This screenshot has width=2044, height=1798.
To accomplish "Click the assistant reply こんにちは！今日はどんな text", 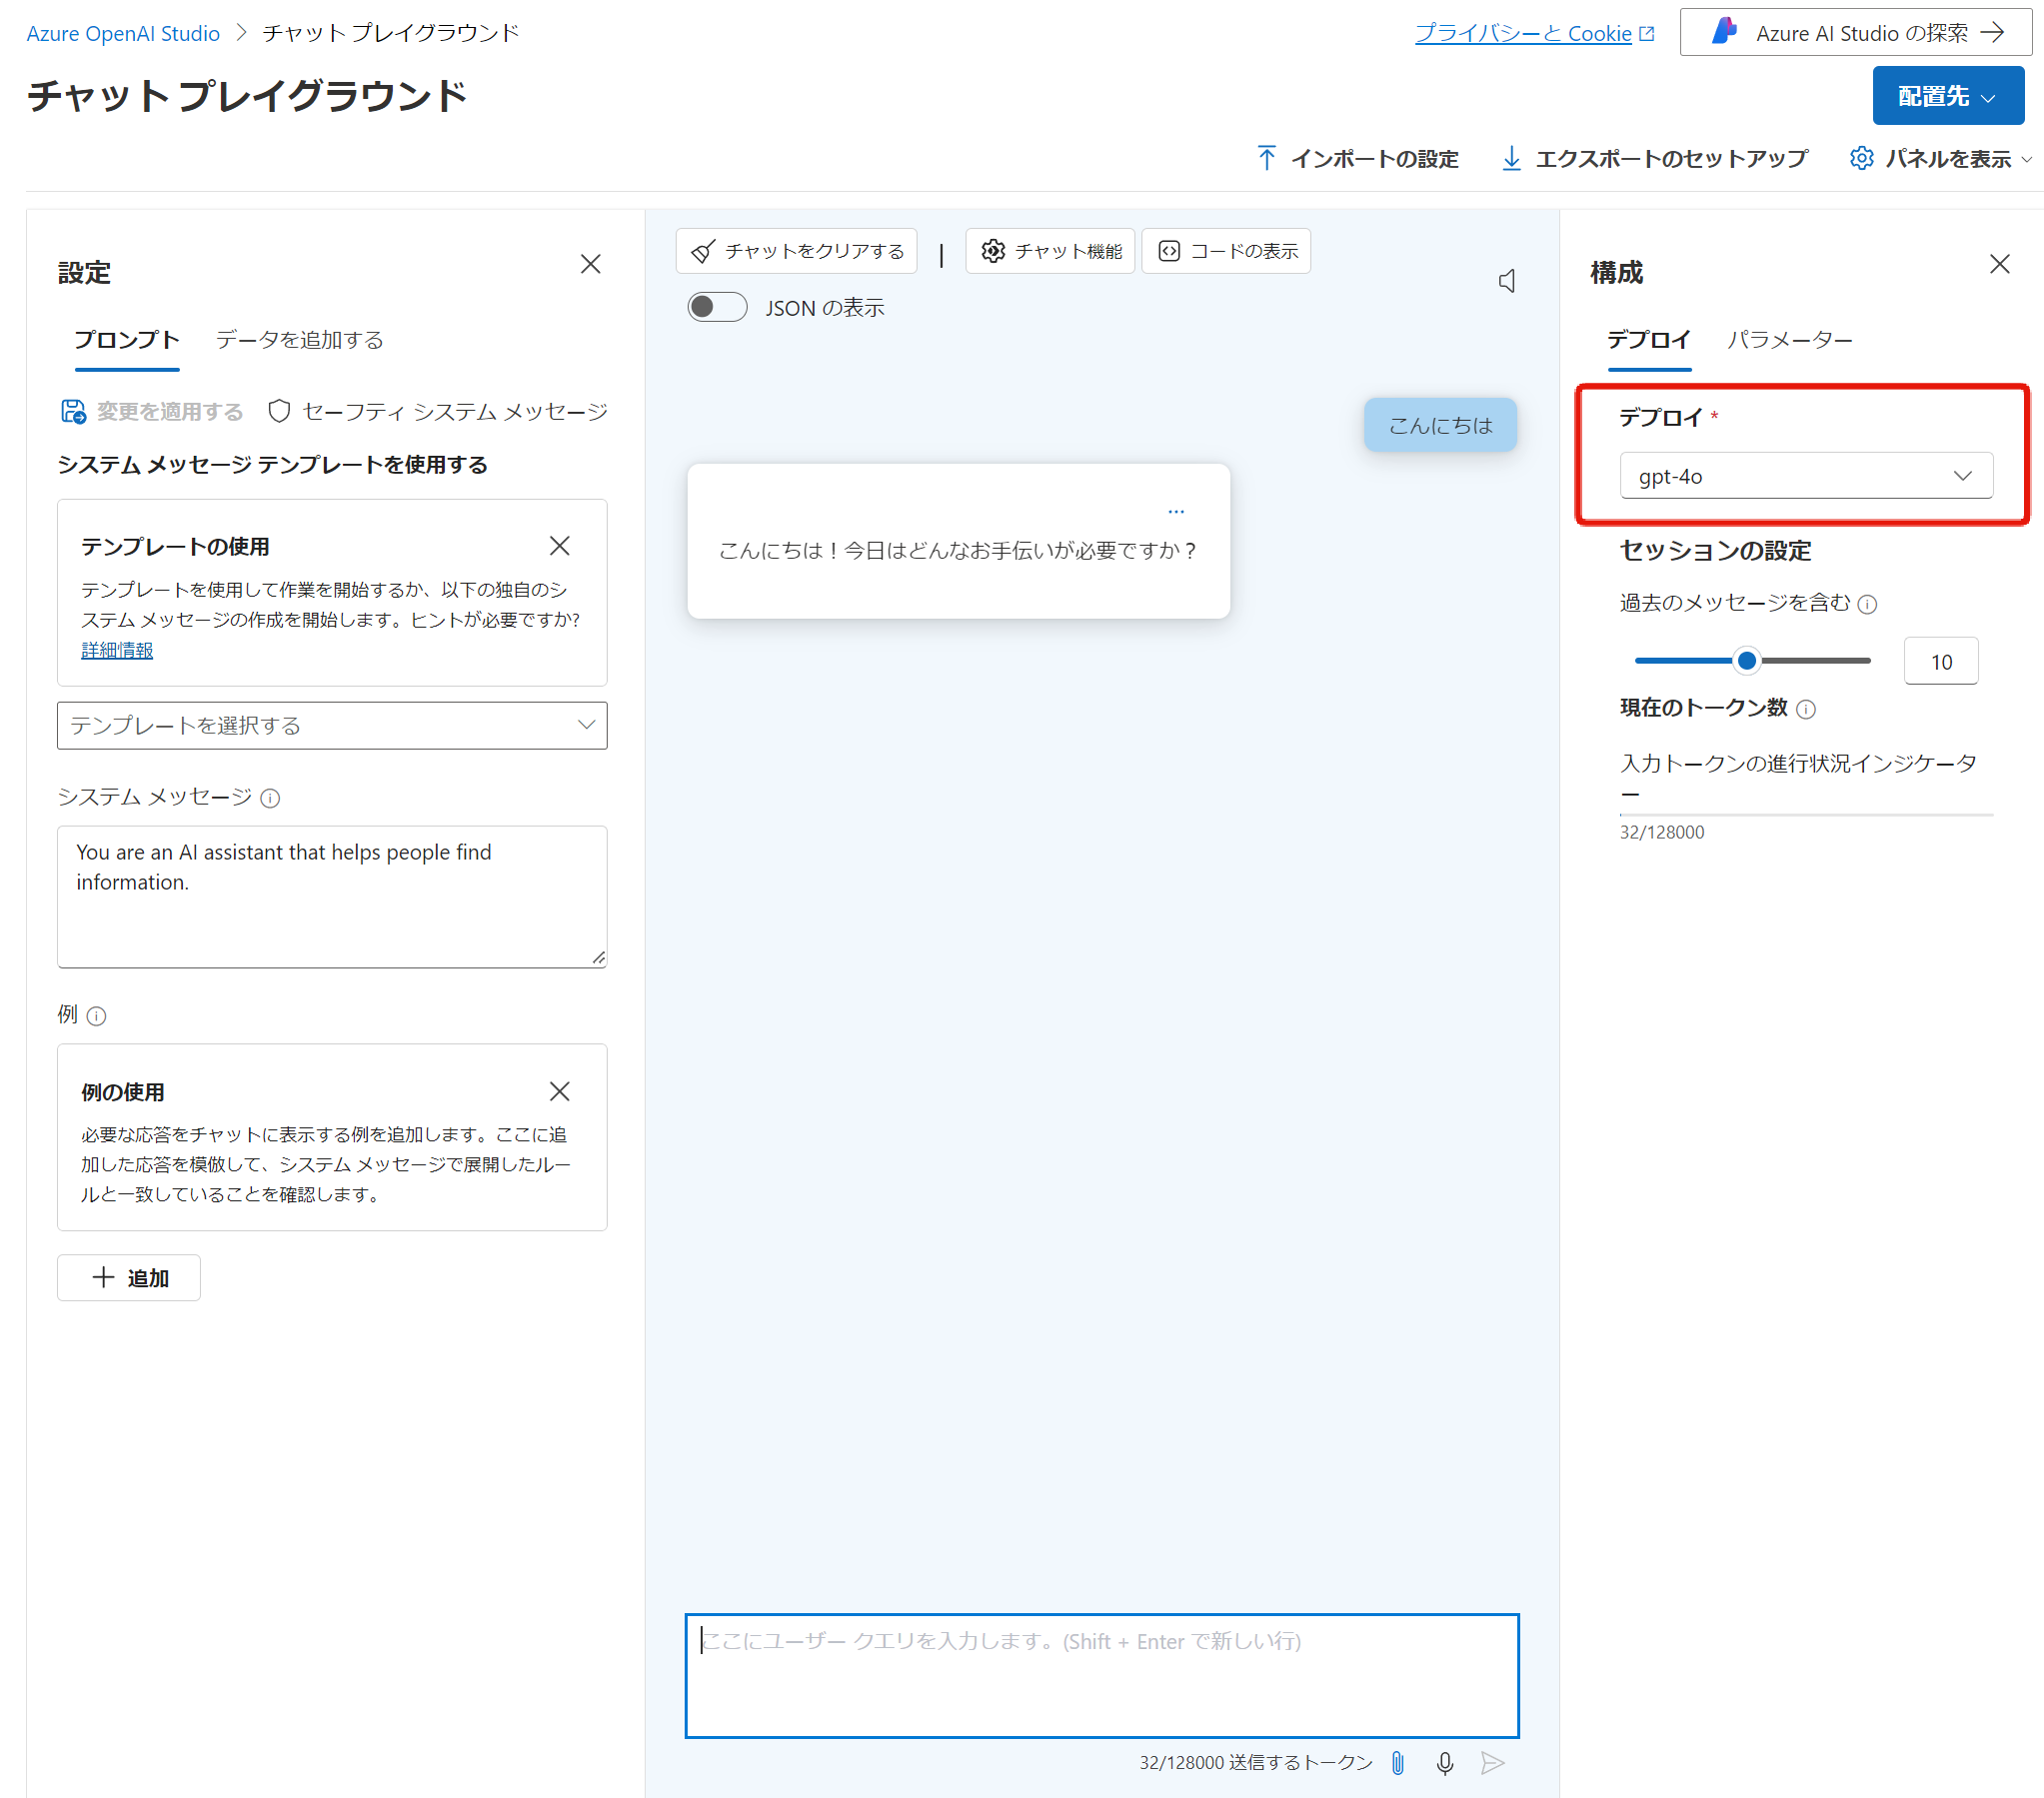I will point(958,551).
